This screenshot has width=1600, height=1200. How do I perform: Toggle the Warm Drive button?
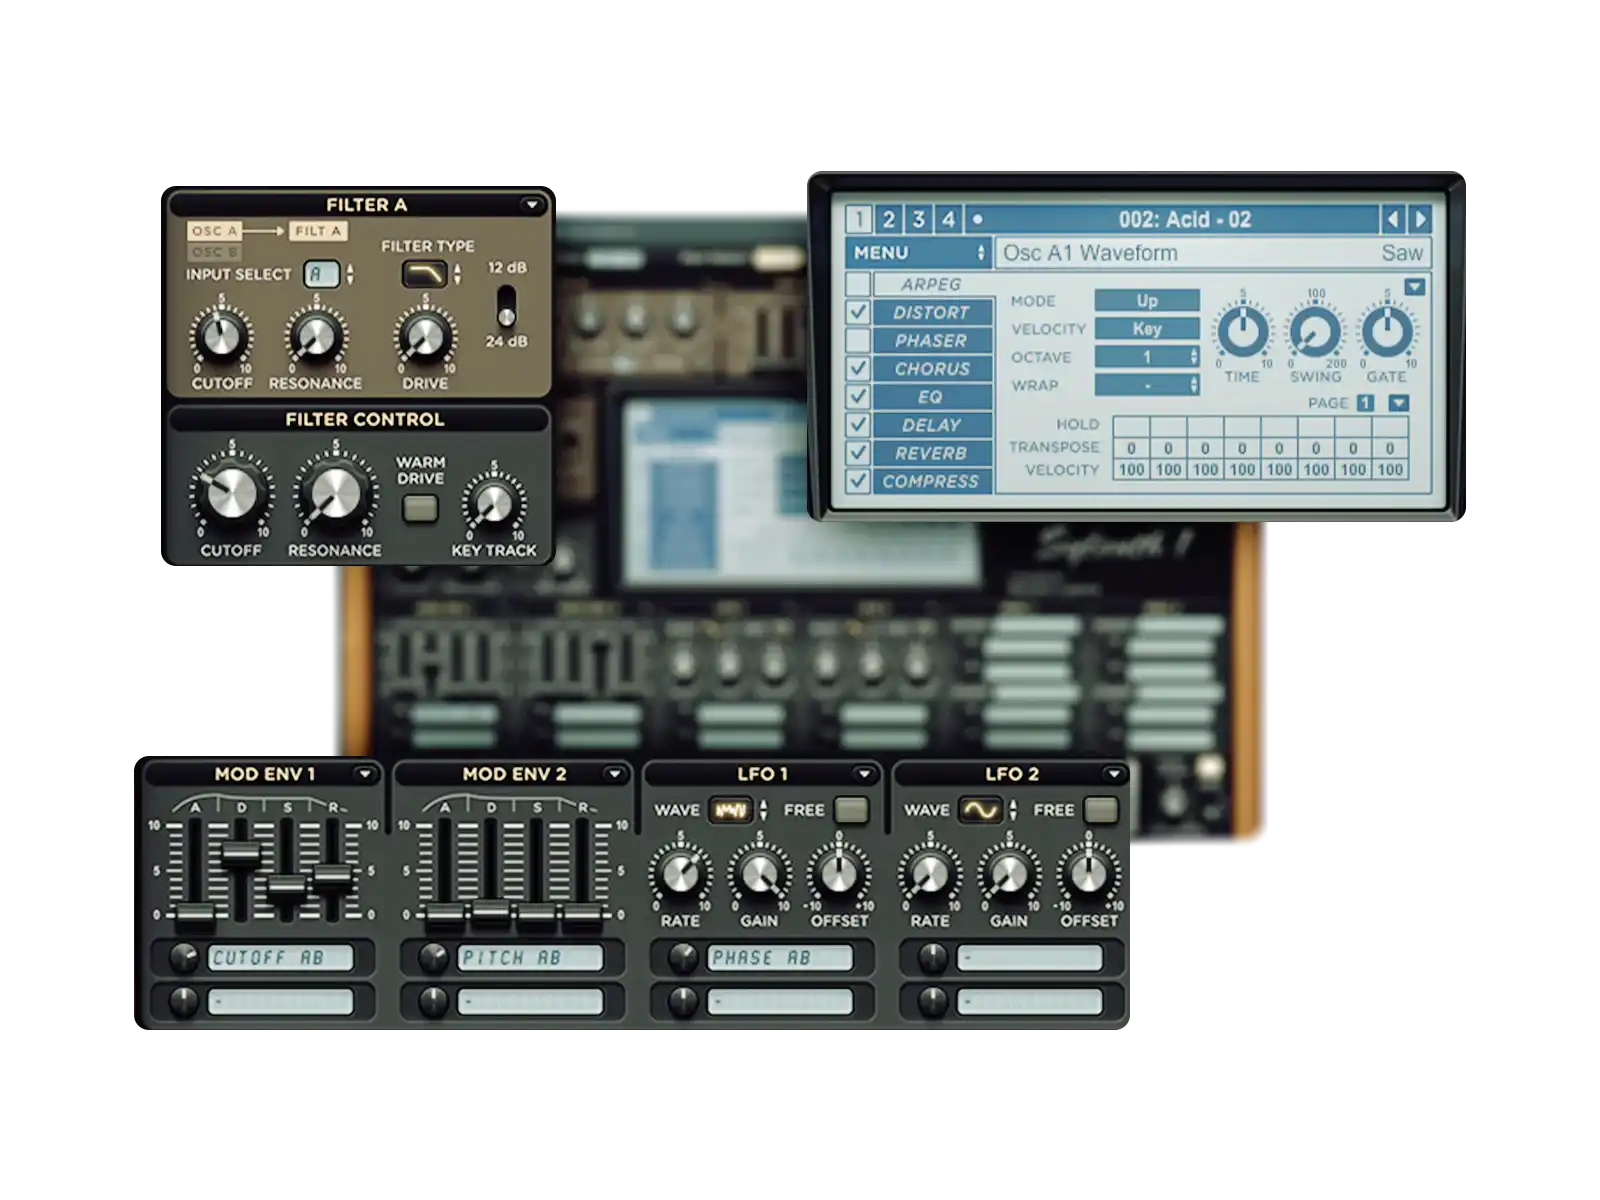pos(420,509)
